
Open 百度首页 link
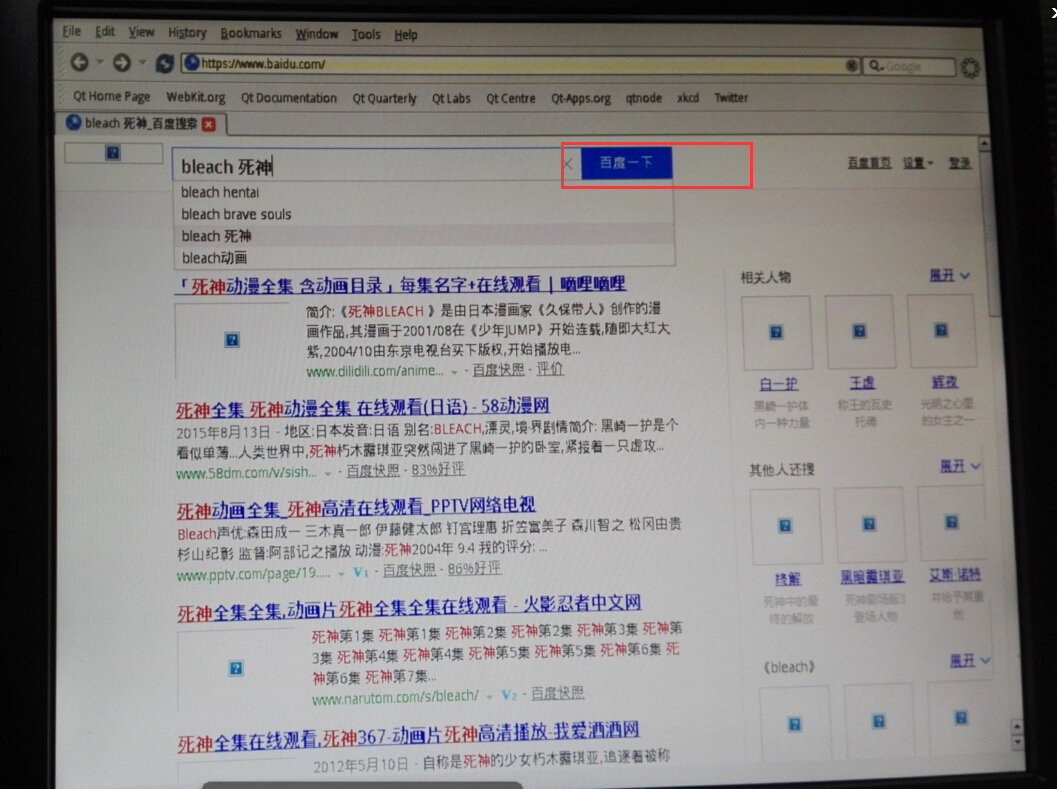click(869, 163)
